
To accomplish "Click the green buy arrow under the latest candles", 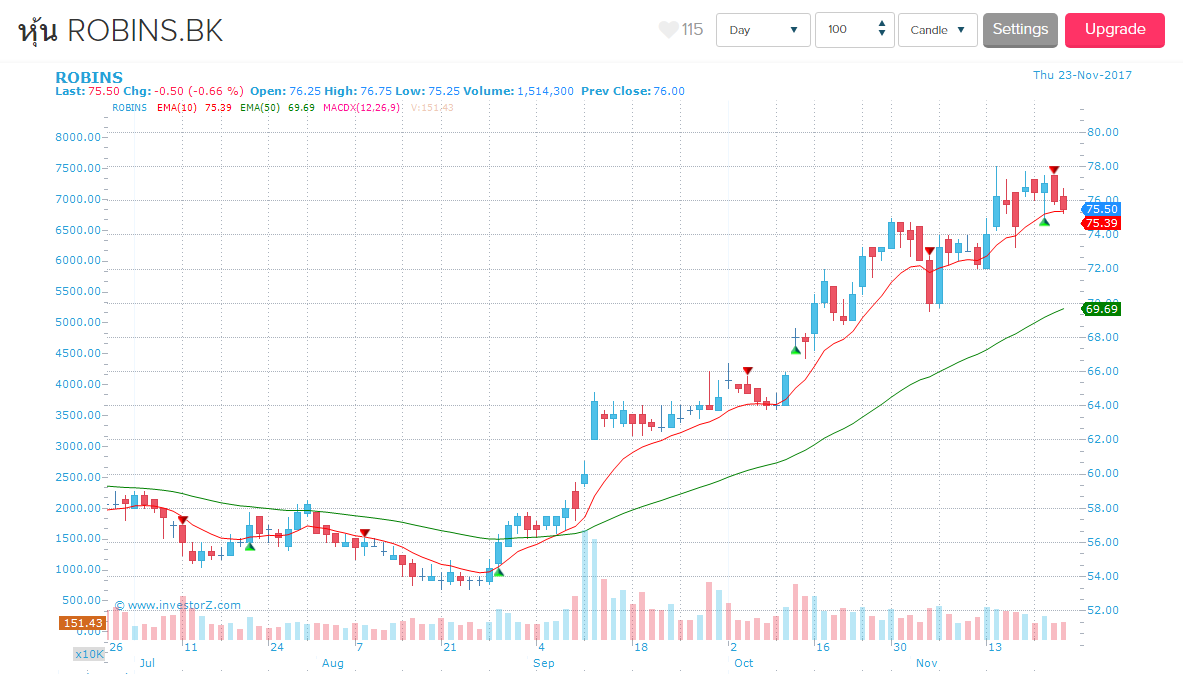I will tap(1044, 221).
